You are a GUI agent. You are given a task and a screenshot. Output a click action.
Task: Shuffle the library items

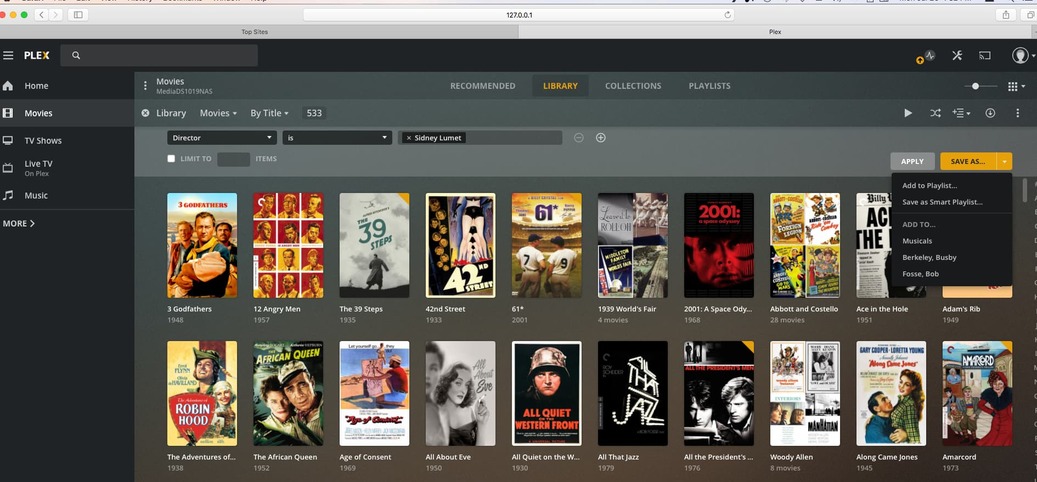click(x=935, y=113)
